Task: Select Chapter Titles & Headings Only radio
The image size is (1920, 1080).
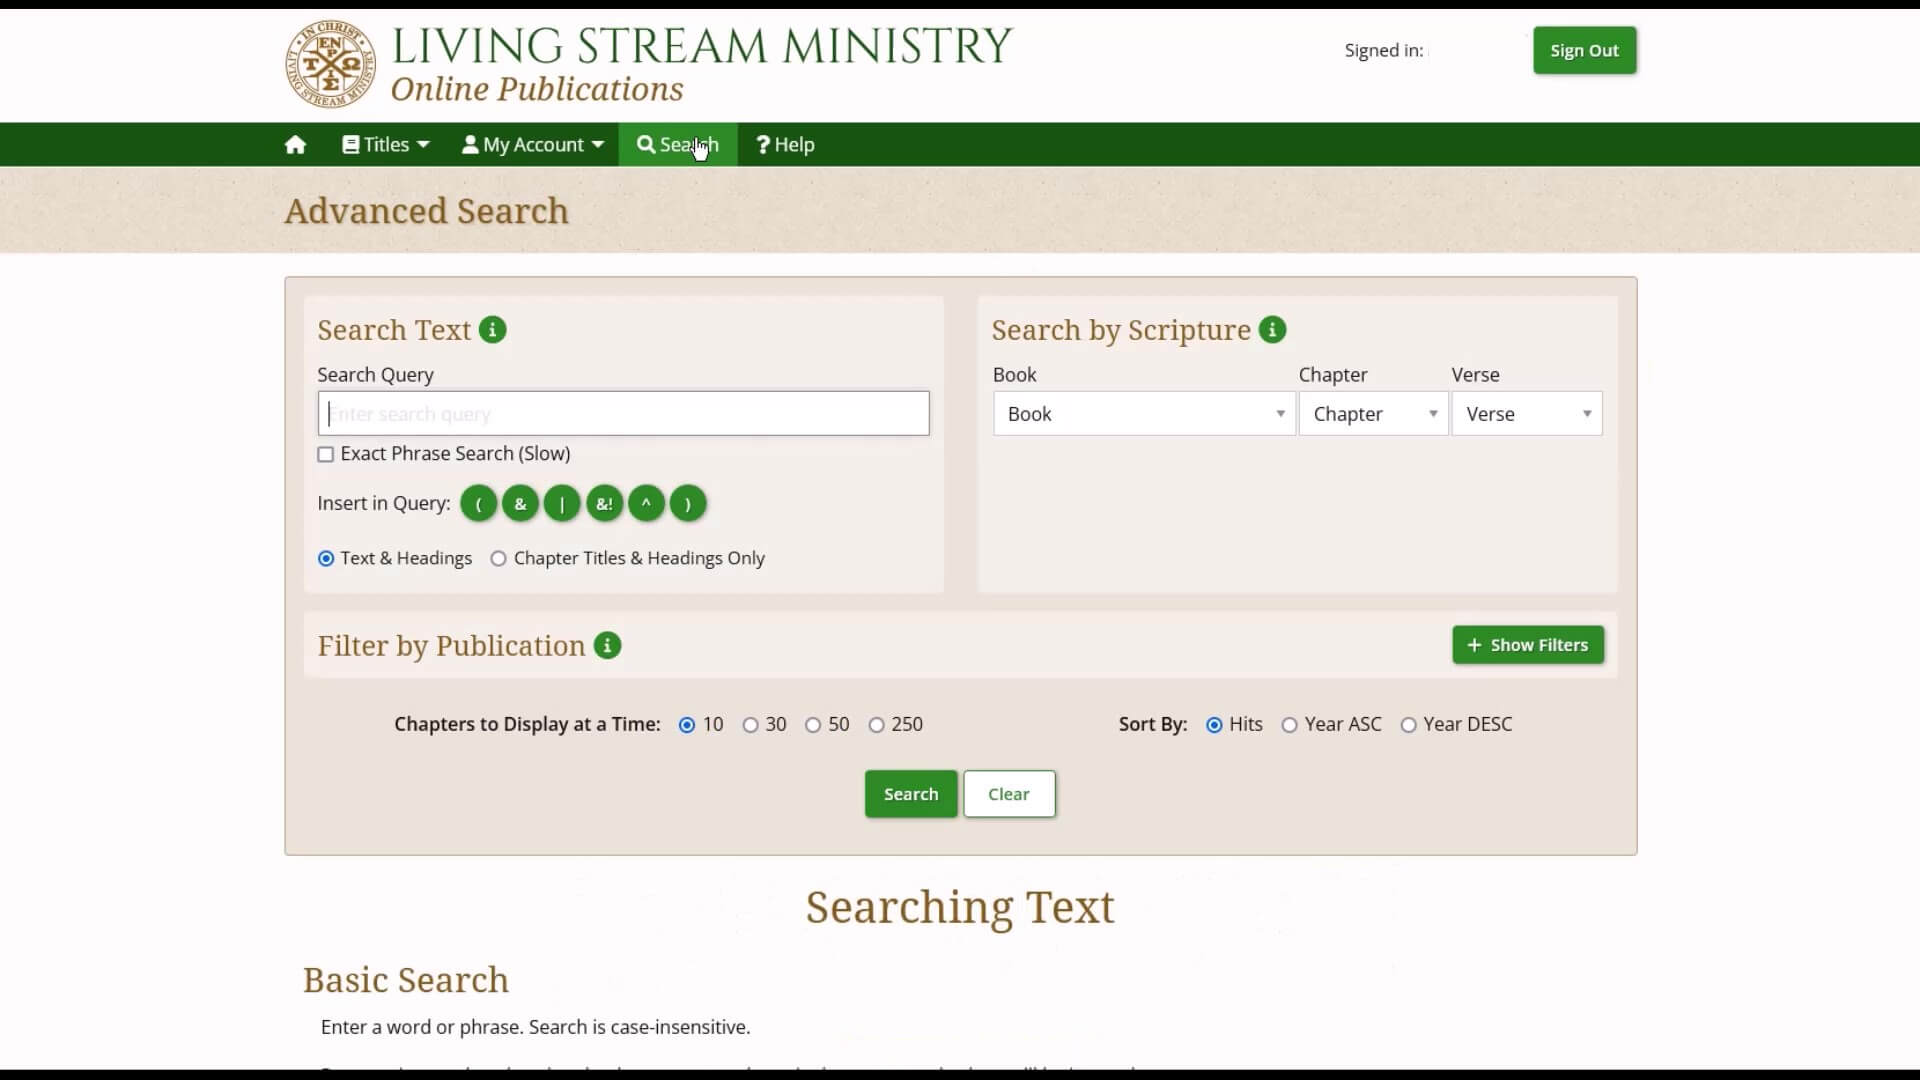Action: coord(498,558)
